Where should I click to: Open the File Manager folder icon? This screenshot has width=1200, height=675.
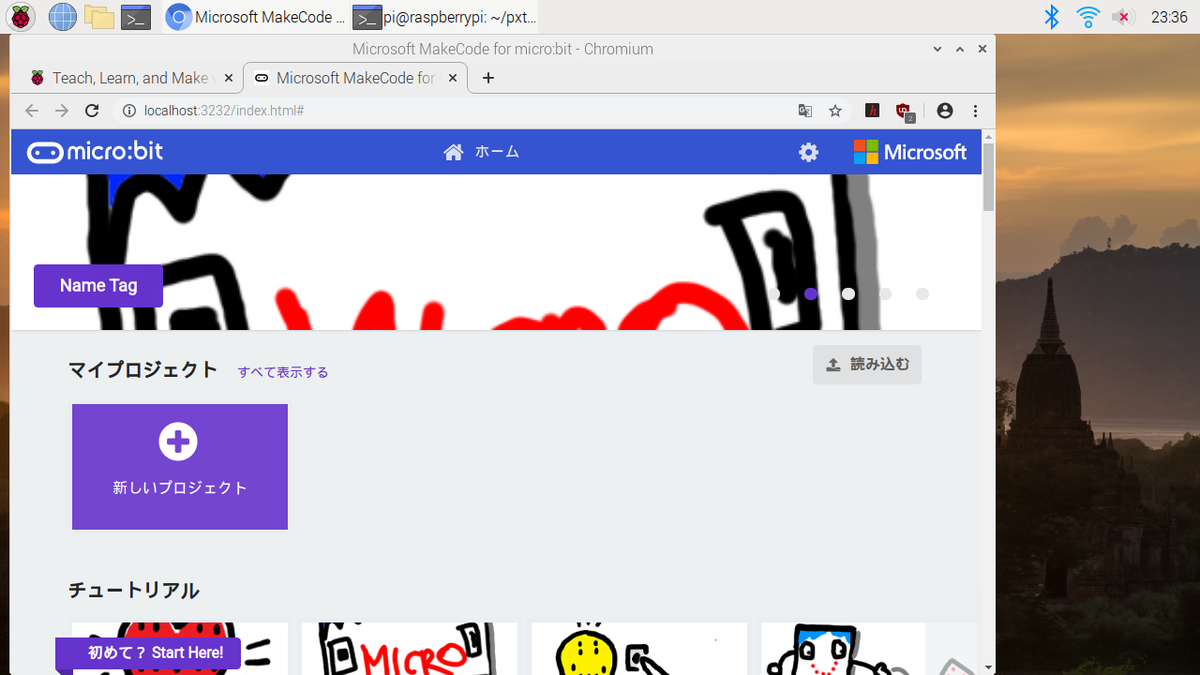pyautogui.click(x=98, y=16)
